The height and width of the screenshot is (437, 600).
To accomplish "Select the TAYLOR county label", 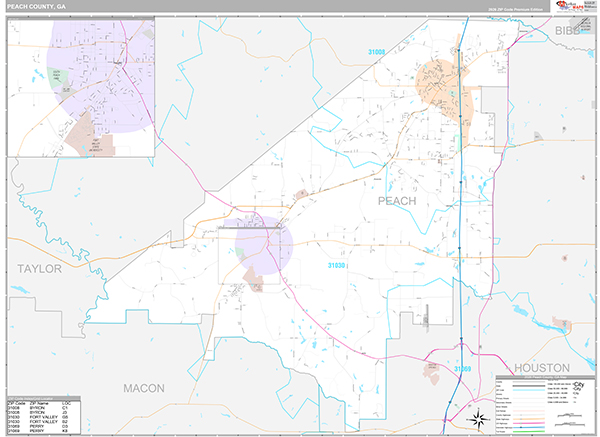I will (39, 269).
